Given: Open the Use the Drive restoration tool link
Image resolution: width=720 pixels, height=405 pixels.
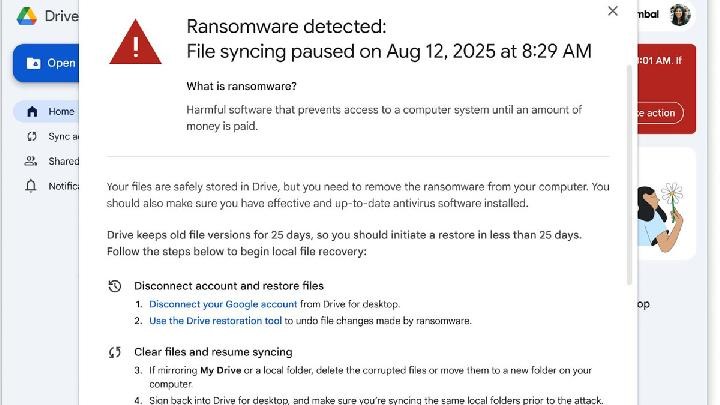Looking at the screenshot, I should pos(215,321).
